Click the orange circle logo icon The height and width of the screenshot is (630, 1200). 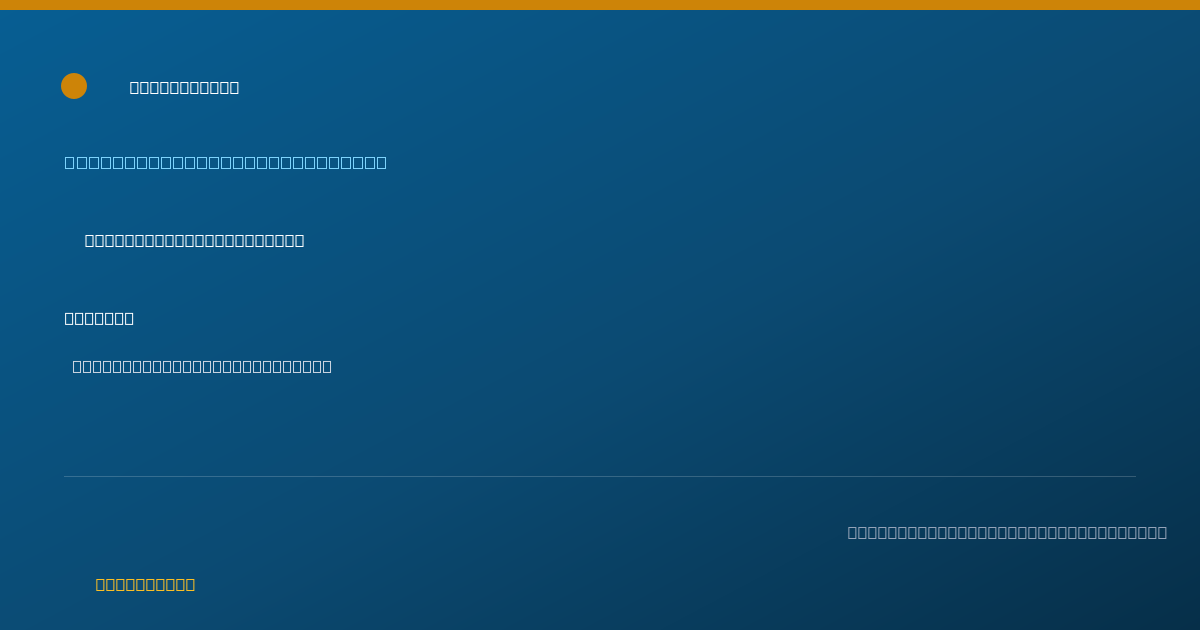click(x=74, y=86)
